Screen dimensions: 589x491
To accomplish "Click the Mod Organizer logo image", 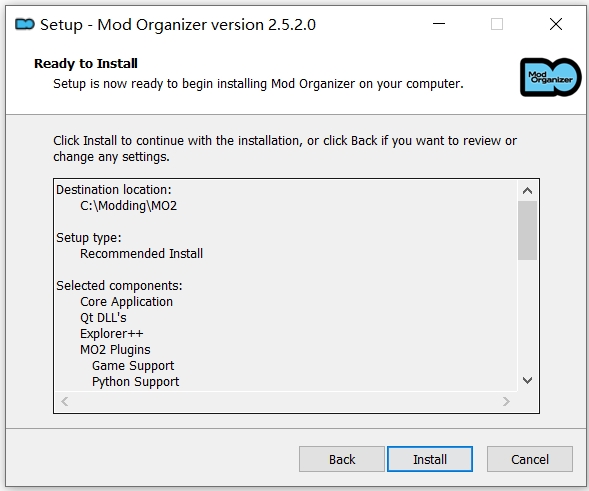I will 550,77.
